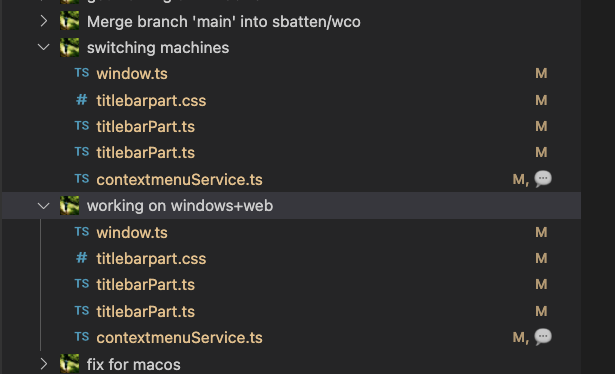Click the CSS hash icon of titlebarpart.css under switching machines

pyautogui.click(x=81, y=100)
